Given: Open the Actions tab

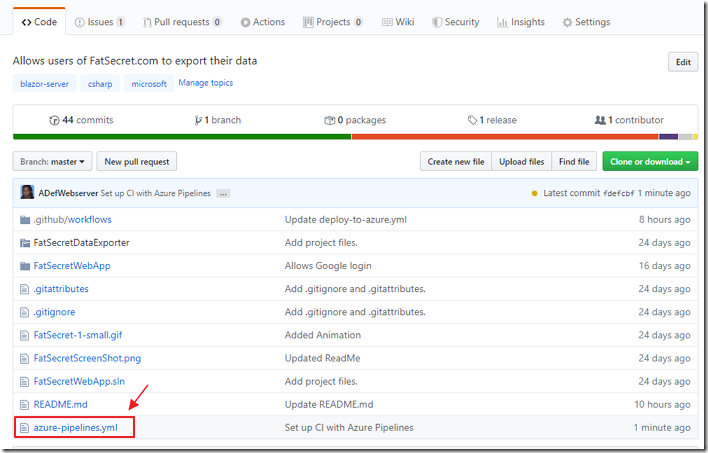Looking at the screenshot, I should point(263,22).
